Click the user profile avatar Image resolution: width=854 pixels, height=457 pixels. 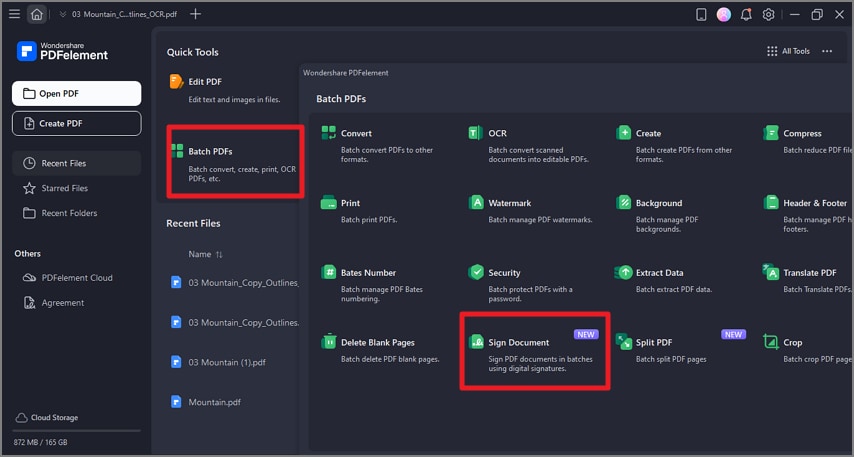point(724,15)
